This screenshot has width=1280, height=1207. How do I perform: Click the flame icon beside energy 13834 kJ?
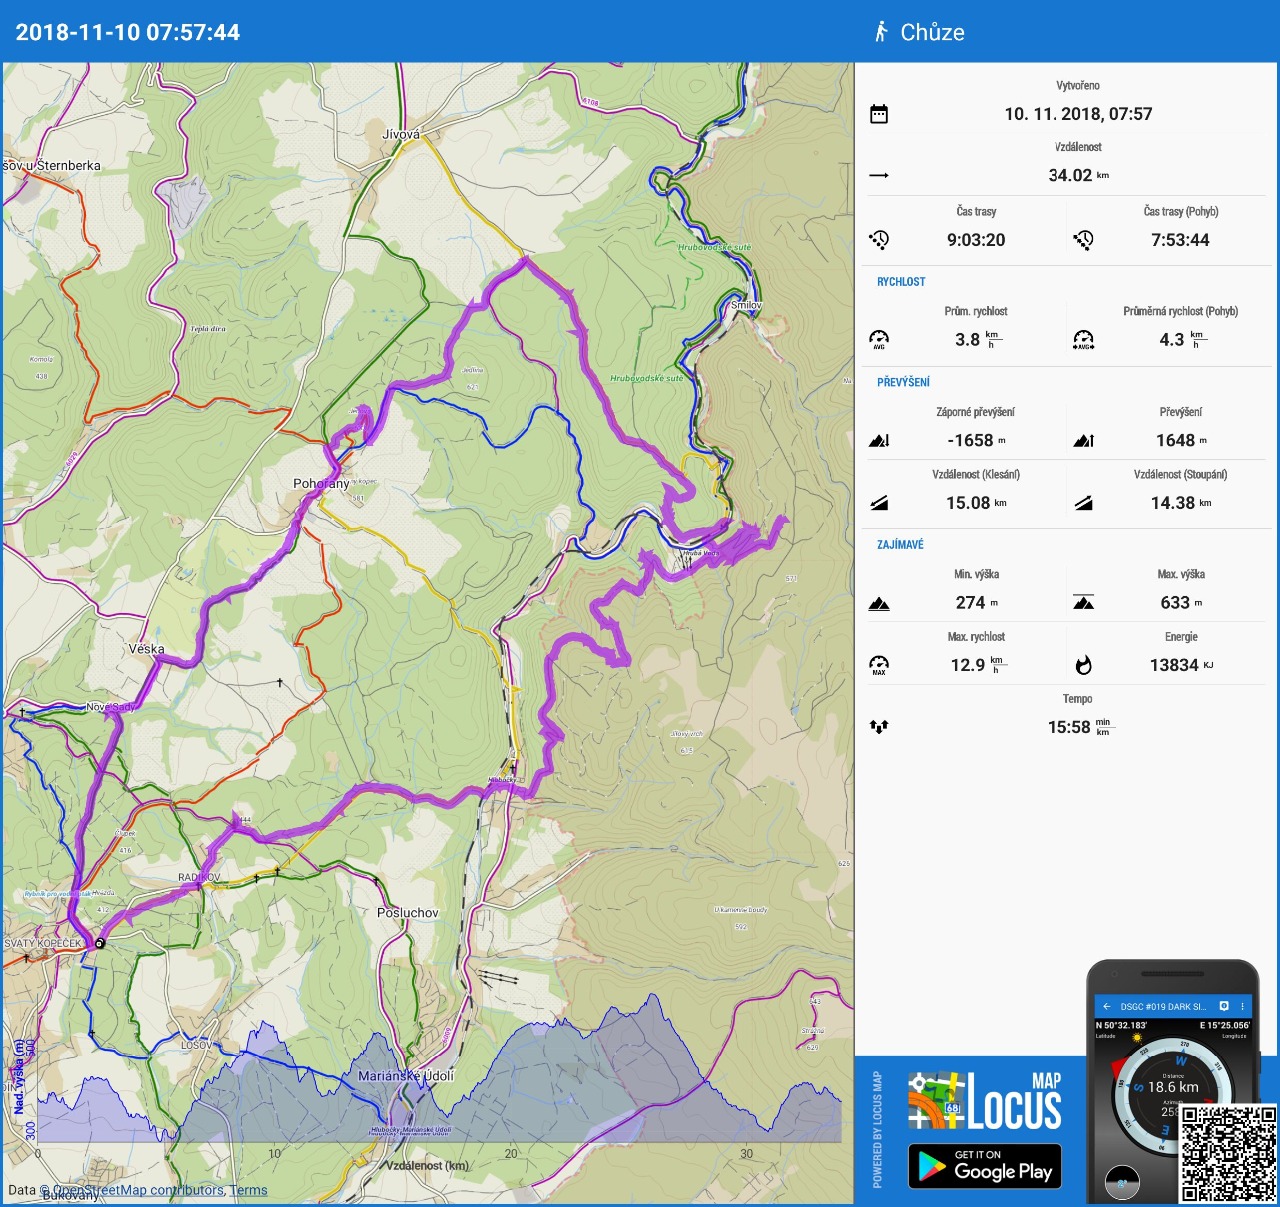1083,665
